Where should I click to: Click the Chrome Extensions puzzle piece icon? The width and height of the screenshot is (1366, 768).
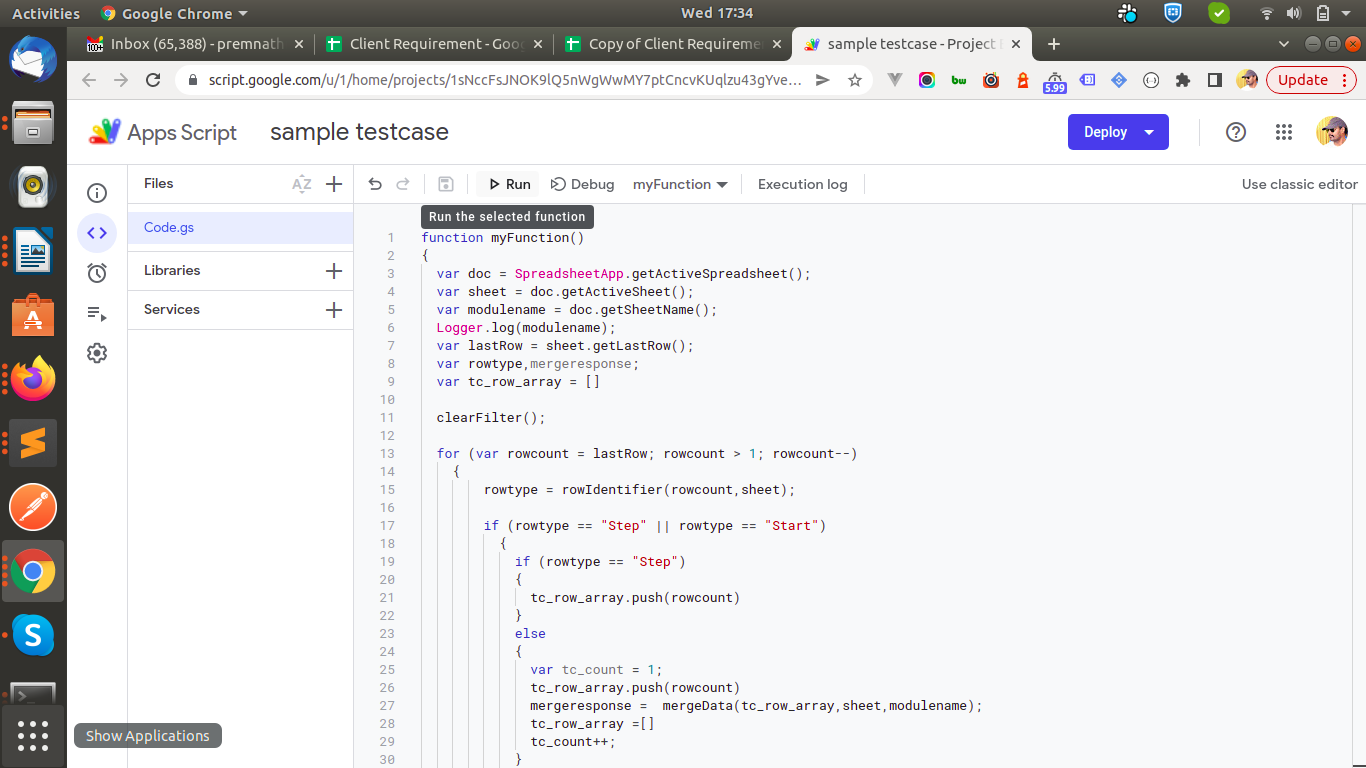pyautogui.click(x=1183, y=80)
